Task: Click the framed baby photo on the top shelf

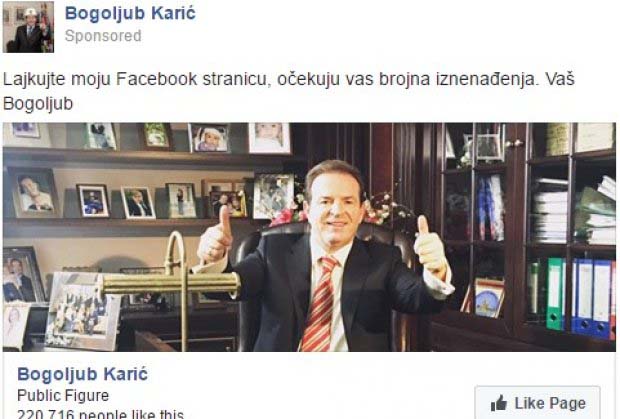Action: click(x=270, y=137)
